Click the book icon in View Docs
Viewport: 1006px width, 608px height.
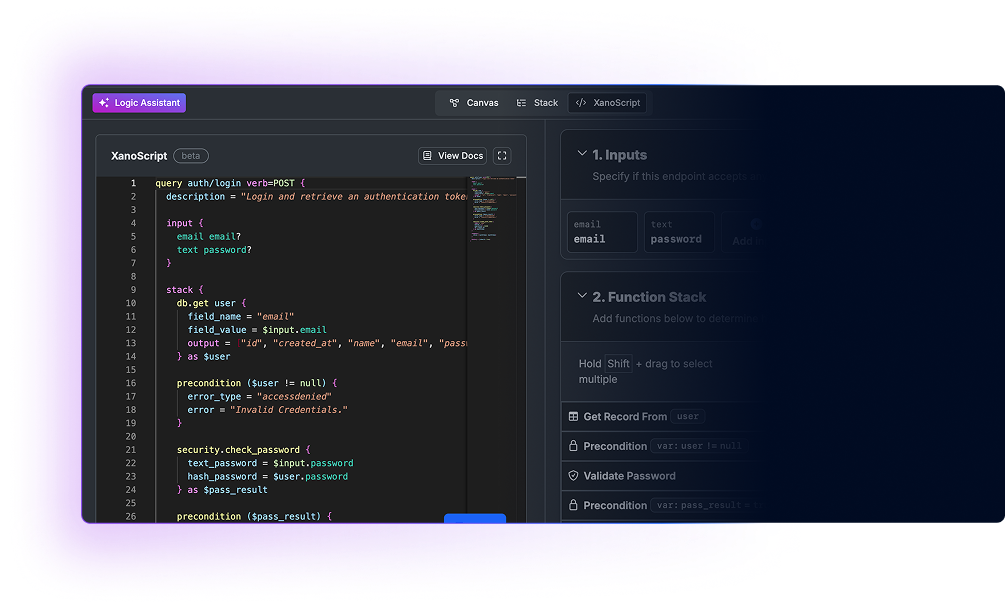[428, 156]
